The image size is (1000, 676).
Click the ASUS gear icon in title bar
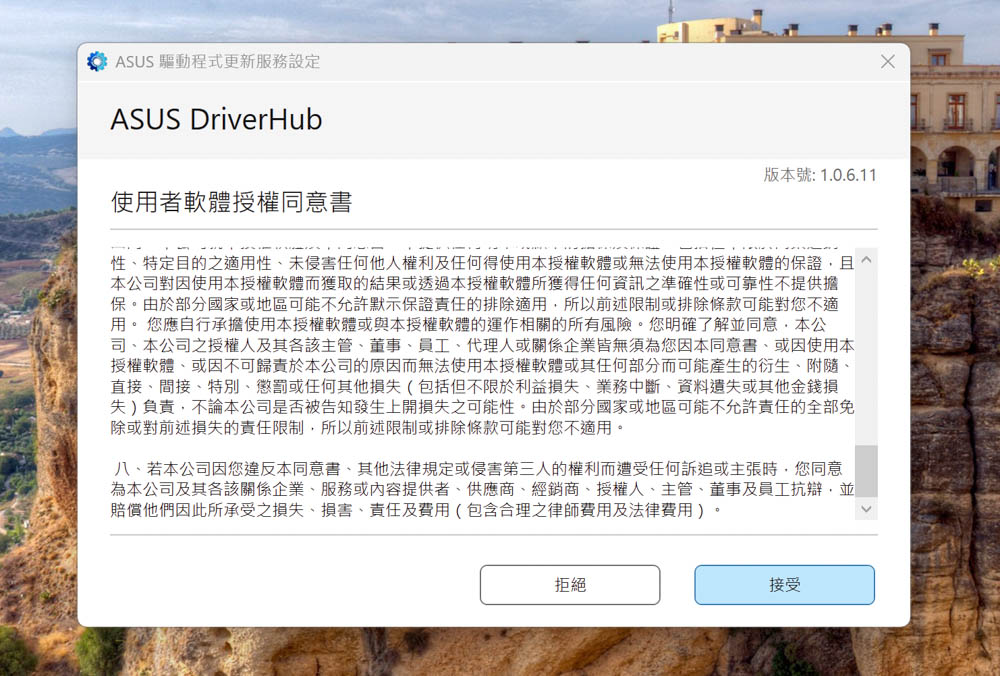(97, 62)
